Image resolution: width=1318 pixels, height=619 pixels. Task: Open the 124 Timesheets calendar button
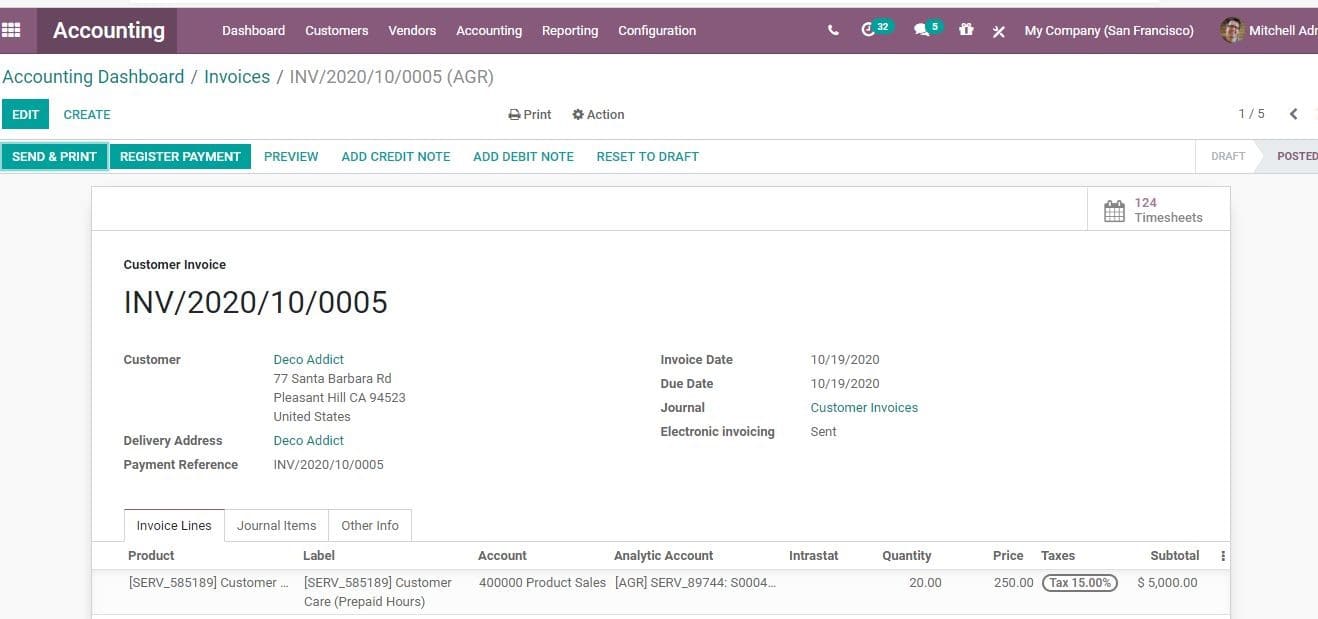coord(1157,208)
